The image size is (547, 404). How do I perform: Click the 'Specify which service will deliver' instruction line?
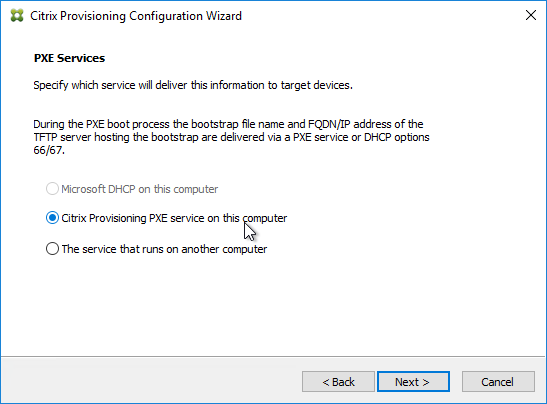193,85
